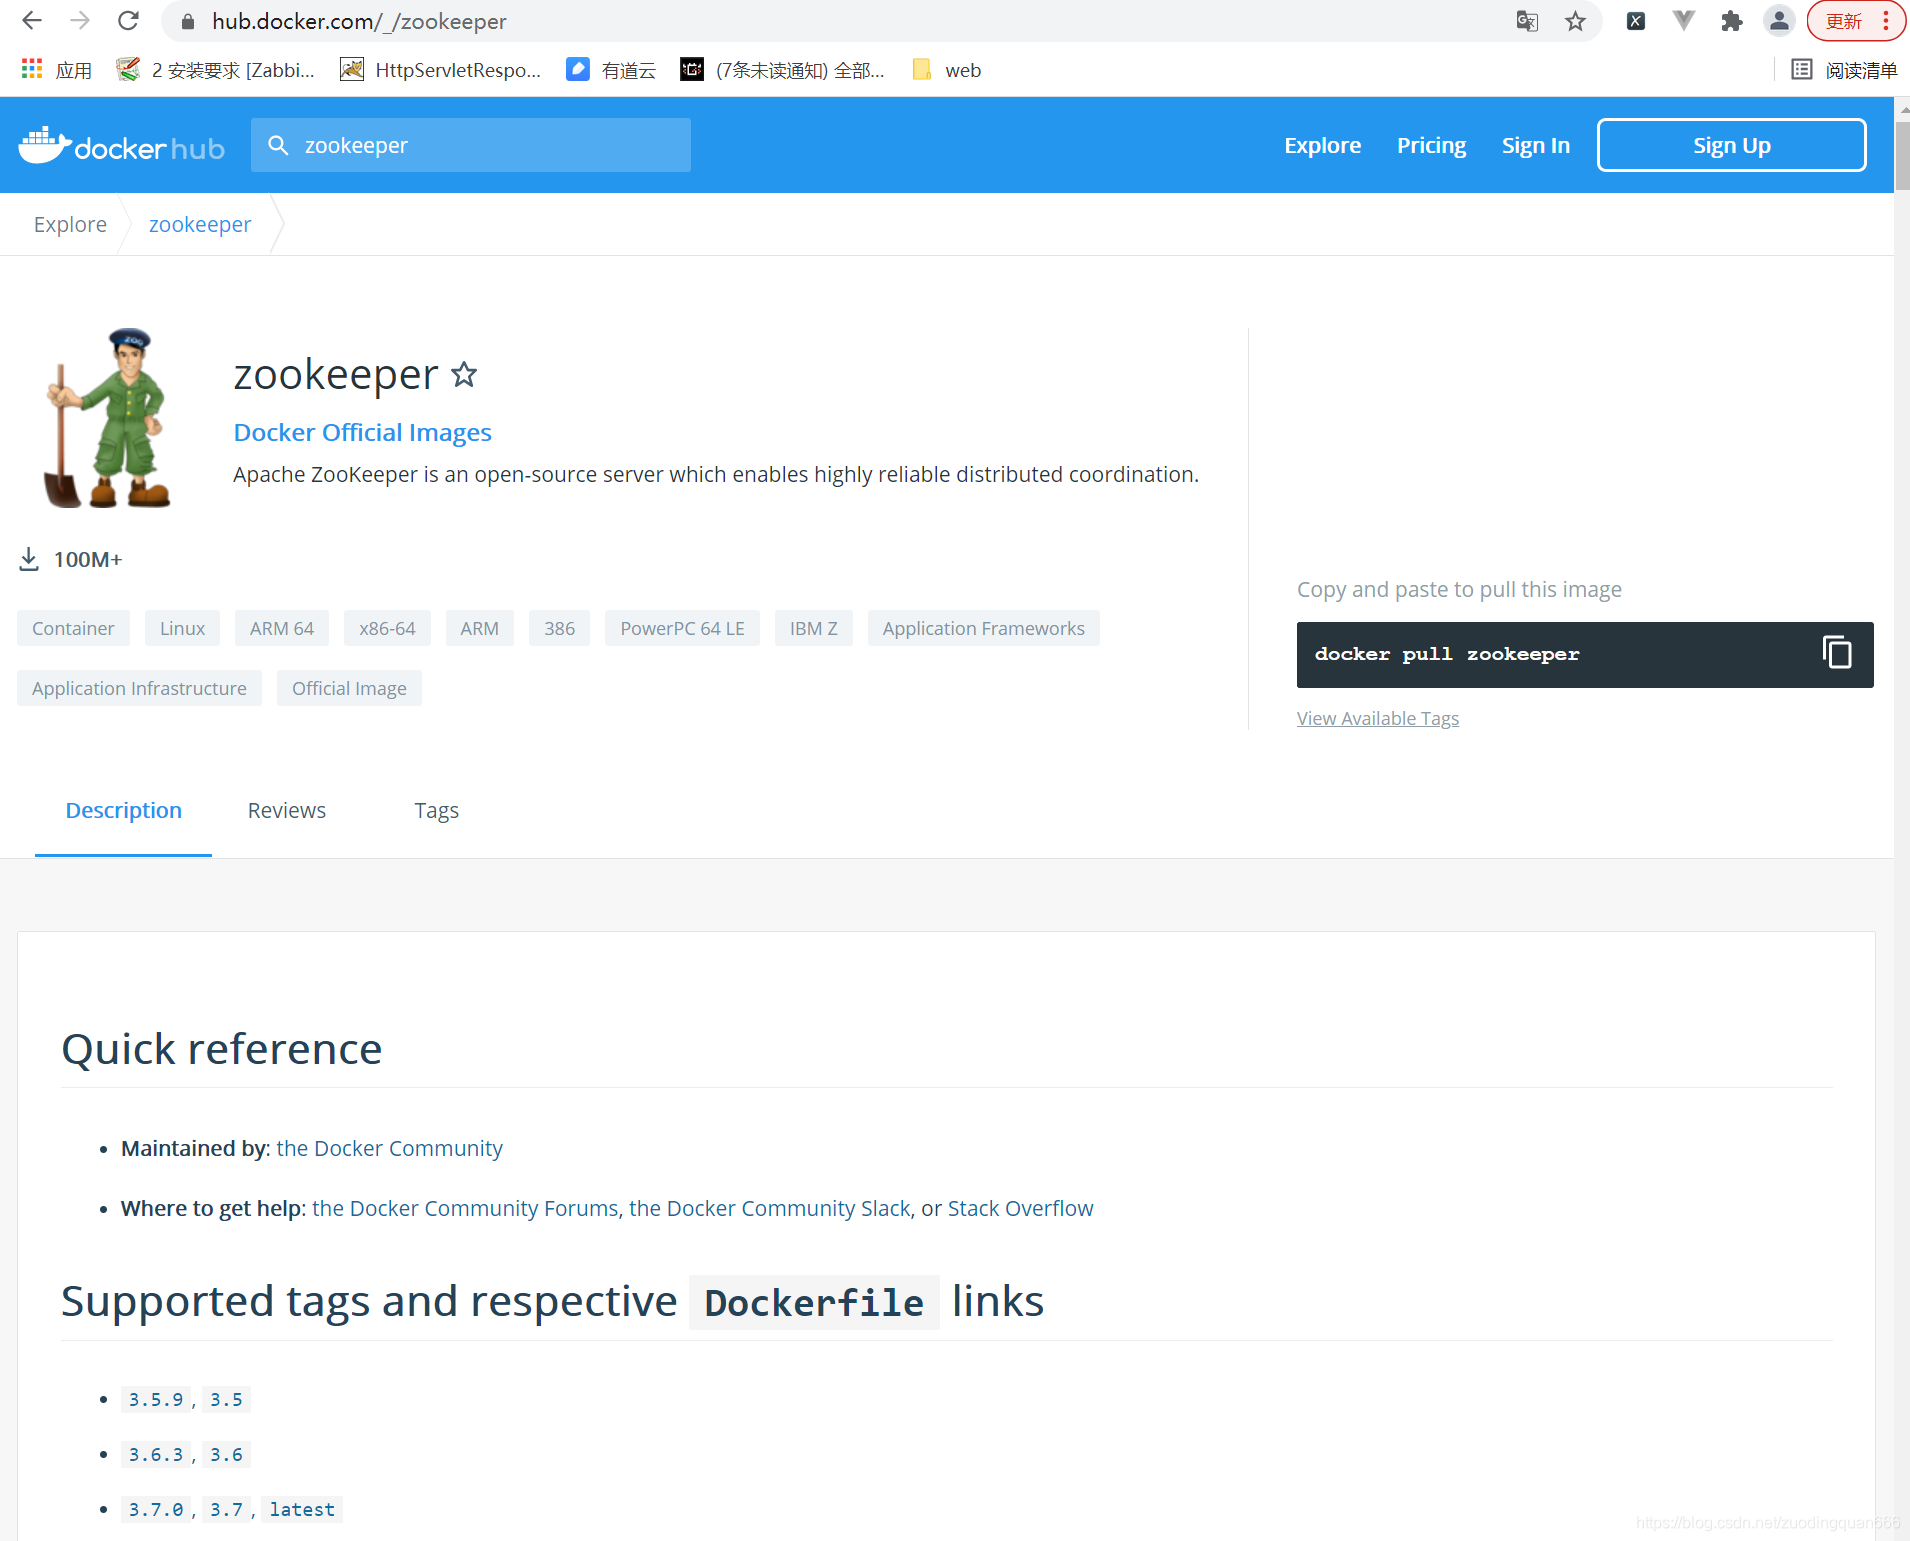
Task: Select the Linux tag chip
Action: [182, 628]
